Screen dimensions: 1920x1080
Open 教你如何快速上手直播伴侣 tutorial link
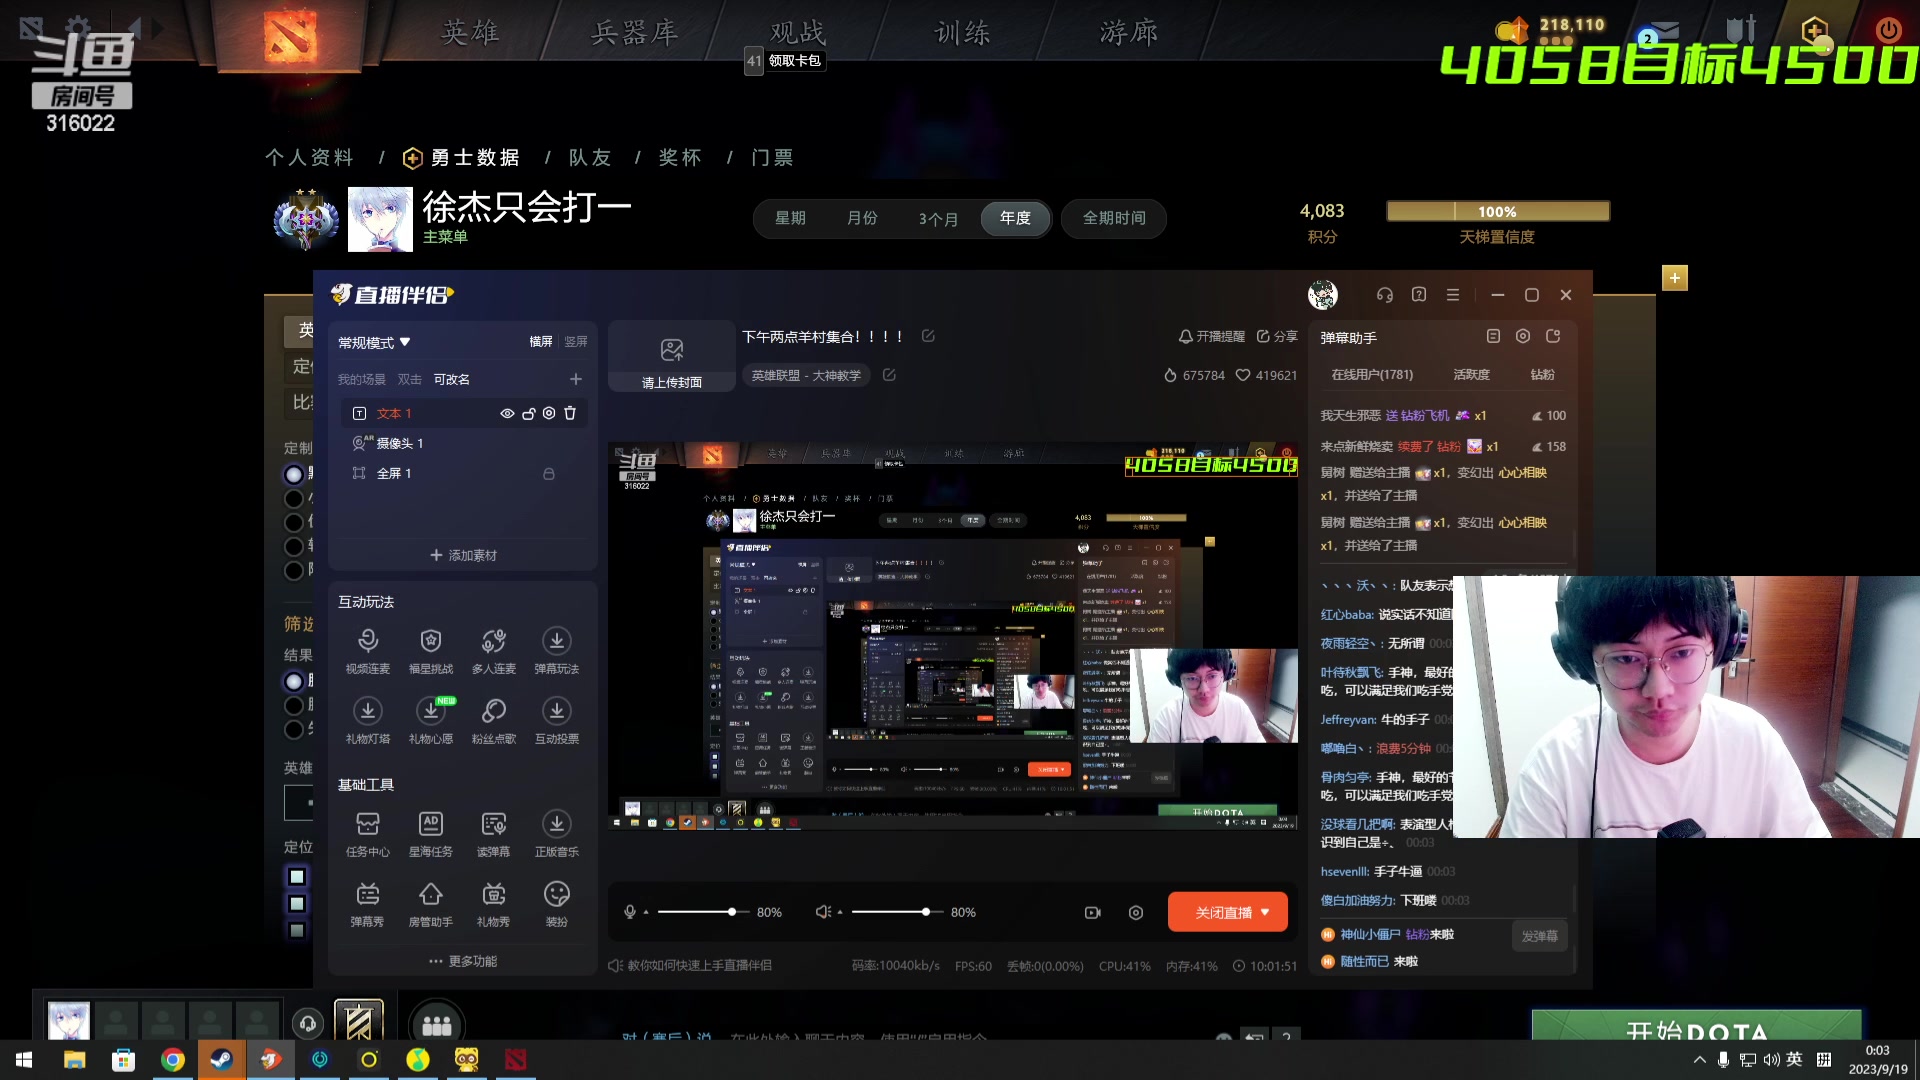pyautogui.click(x=690, y=966)
